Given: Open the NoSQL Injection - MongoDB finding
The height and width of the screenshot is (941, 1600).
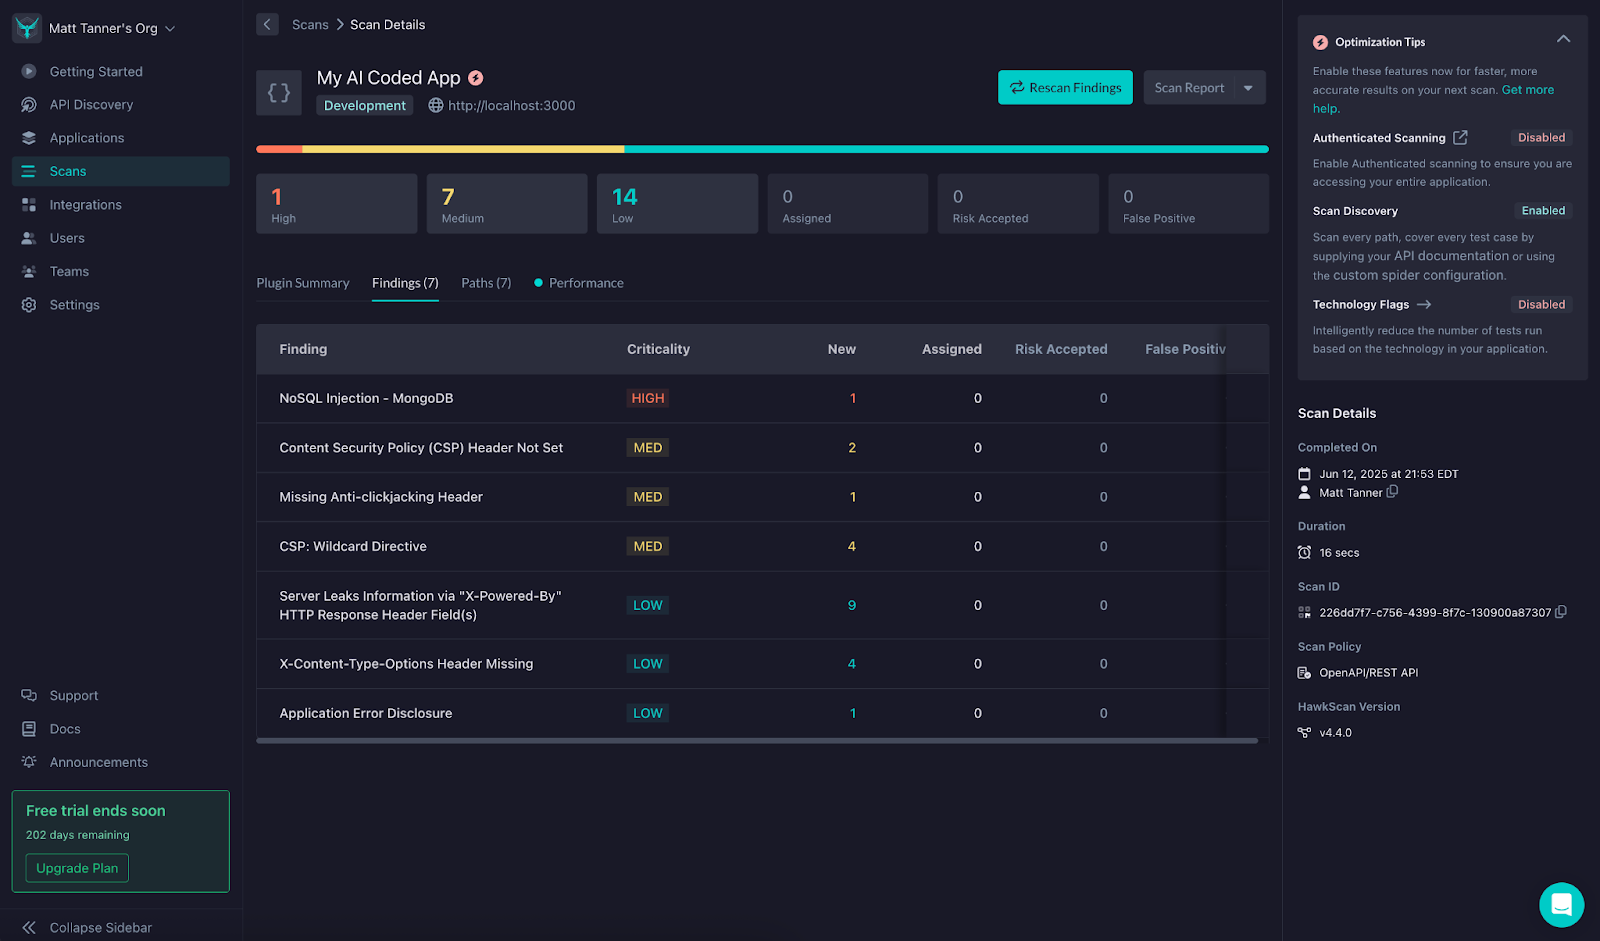Looking at the screenshot, I should click(762, 398).
